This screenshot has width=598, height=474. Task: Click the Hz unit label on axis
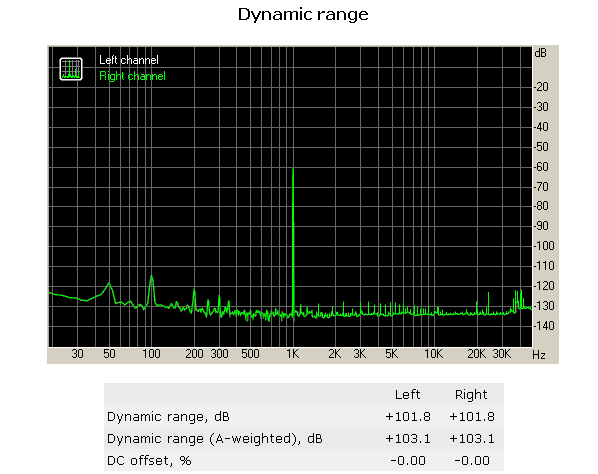point(539,355)
